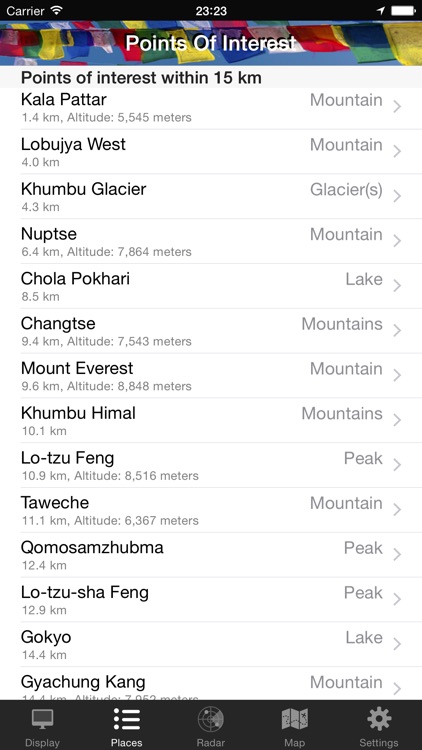The width and height of the screenshot is (422, 750).
Task: Expand the Kala Pattar row chevron
Action: pos(397,106)
